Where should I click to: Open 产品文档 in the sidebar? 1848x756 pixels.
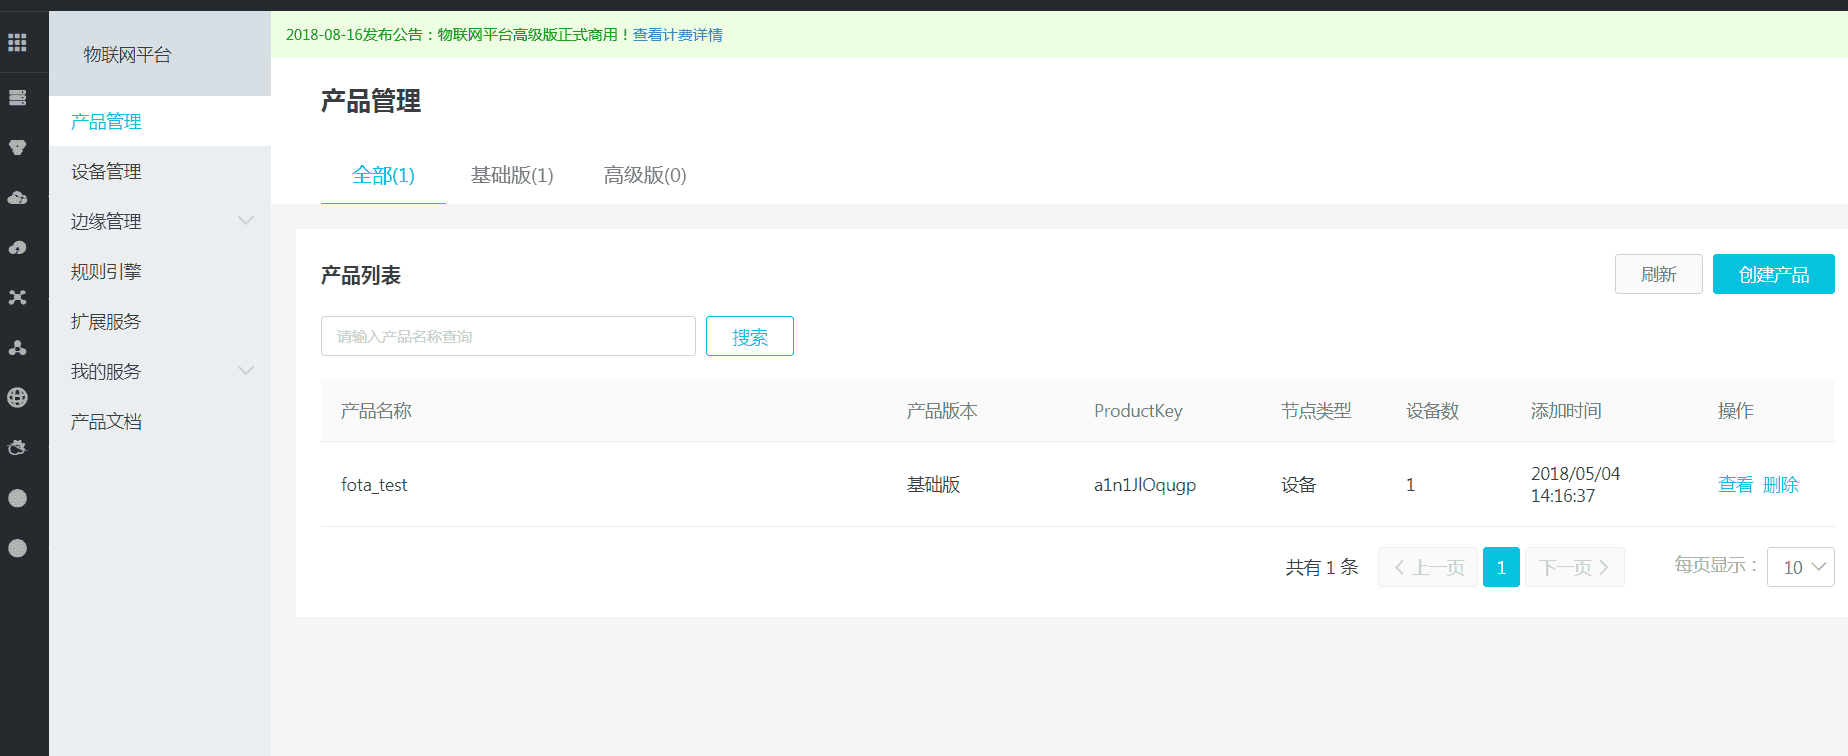tap(160, 421)
